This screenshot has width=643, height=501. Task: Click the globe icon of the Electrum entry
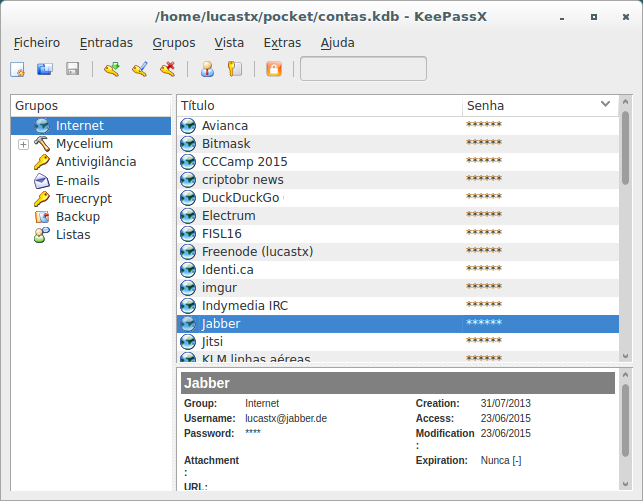pos(188,216)
